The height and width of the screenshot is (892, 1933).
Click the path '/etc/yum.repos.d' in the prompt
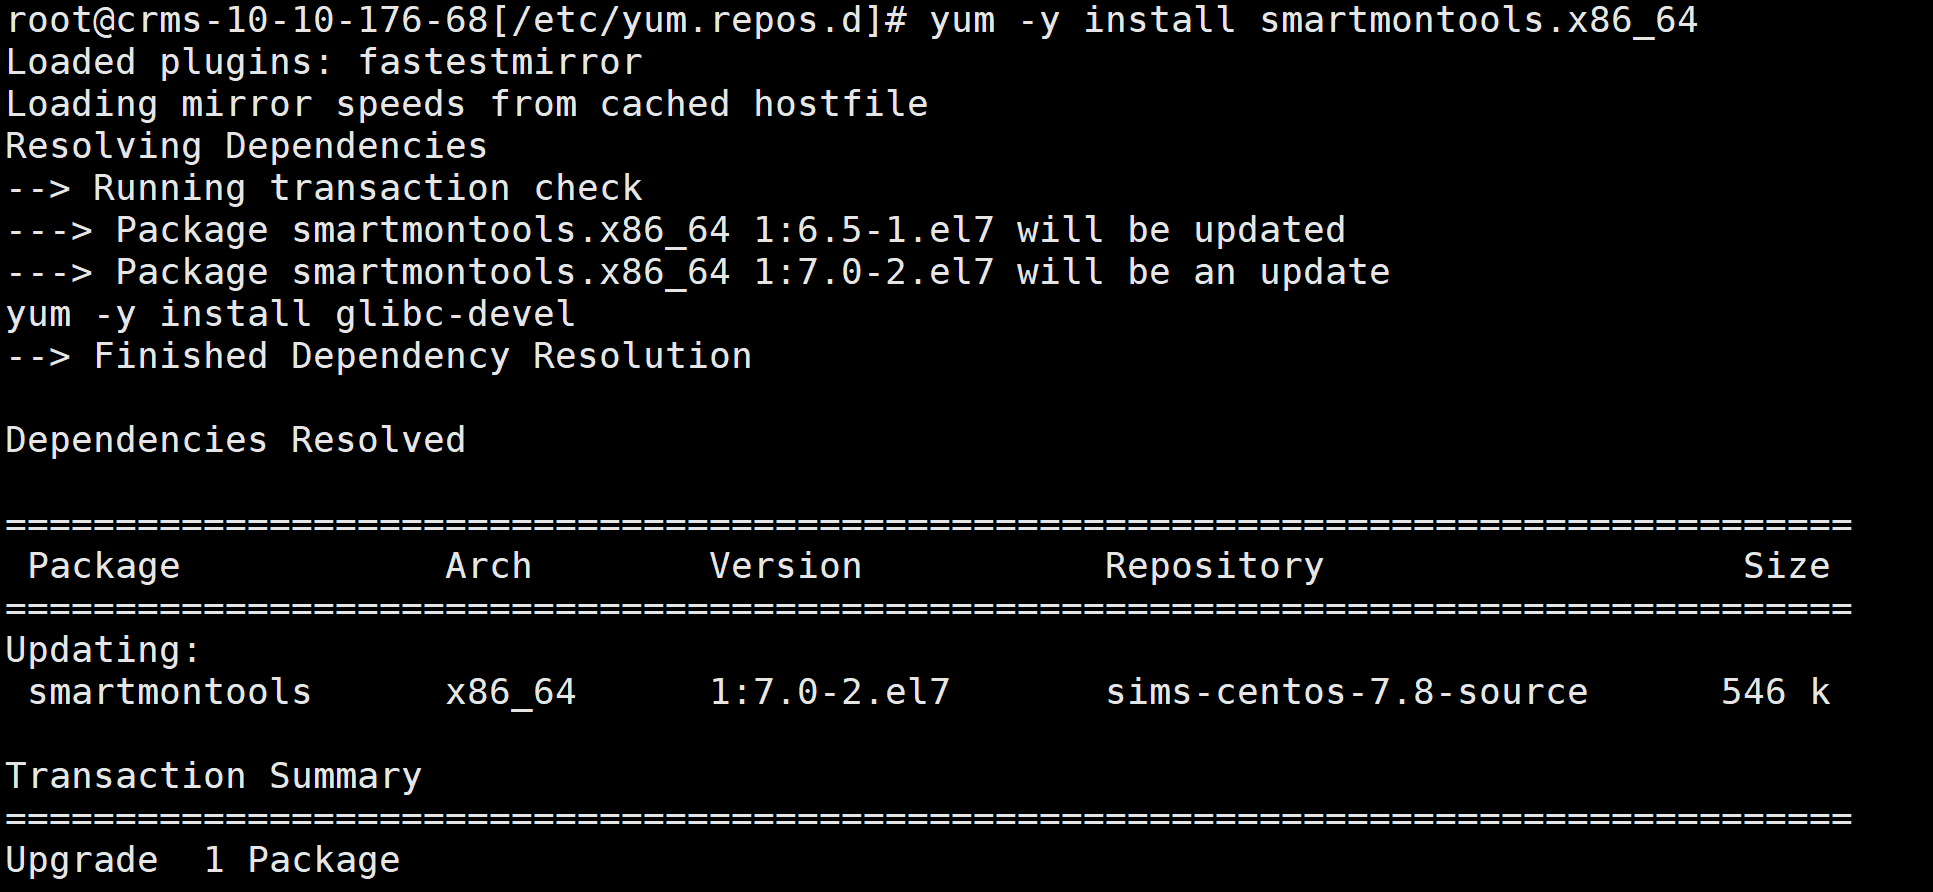click(x=688, y=21)
